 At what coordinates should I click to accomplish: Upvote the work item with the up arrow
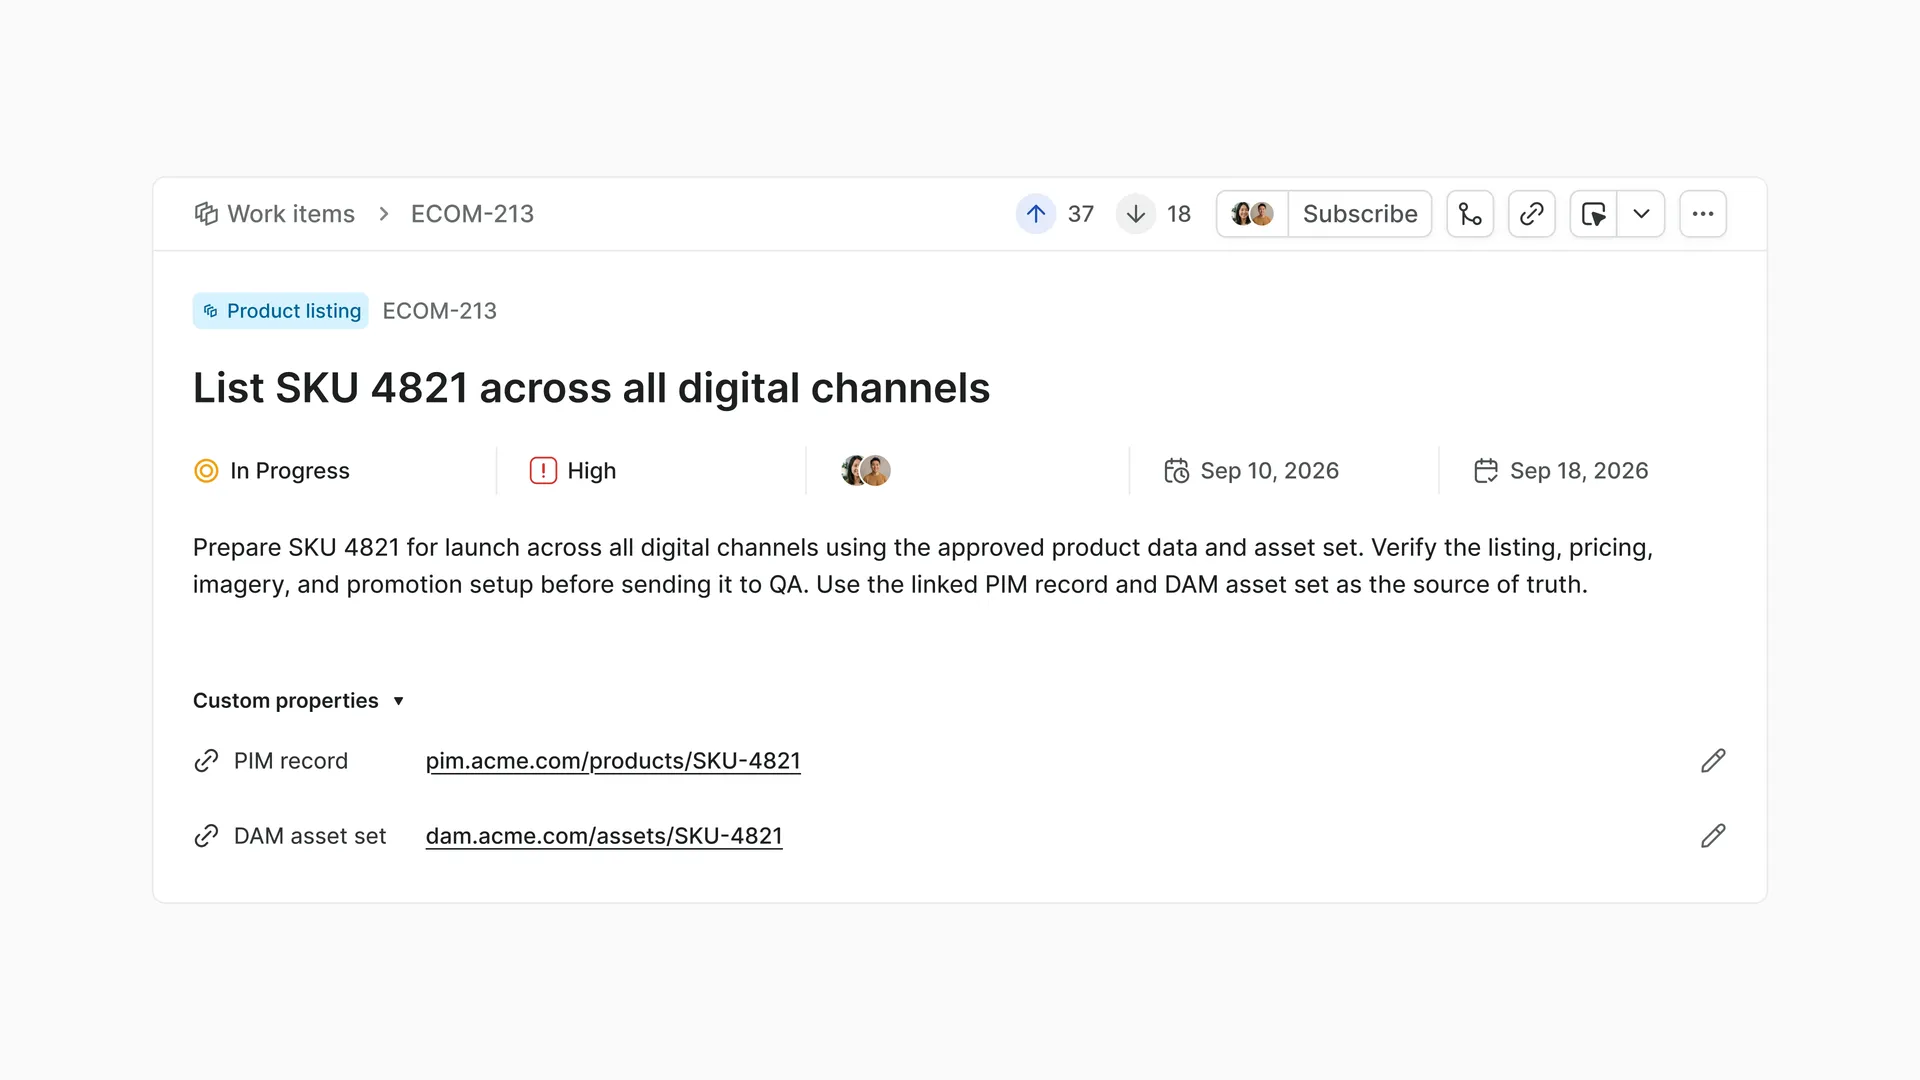[x=1036, y=214]
